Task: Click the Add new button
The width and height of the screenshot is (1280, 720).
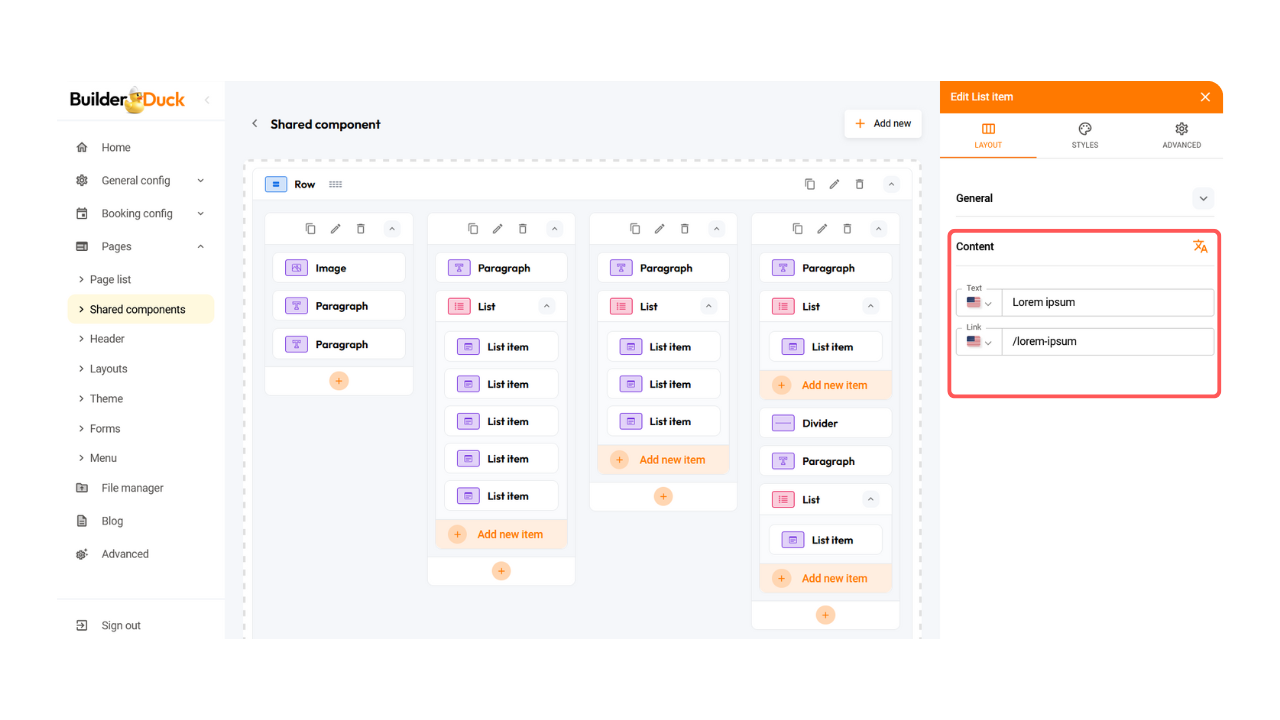Action: [882, 124]
